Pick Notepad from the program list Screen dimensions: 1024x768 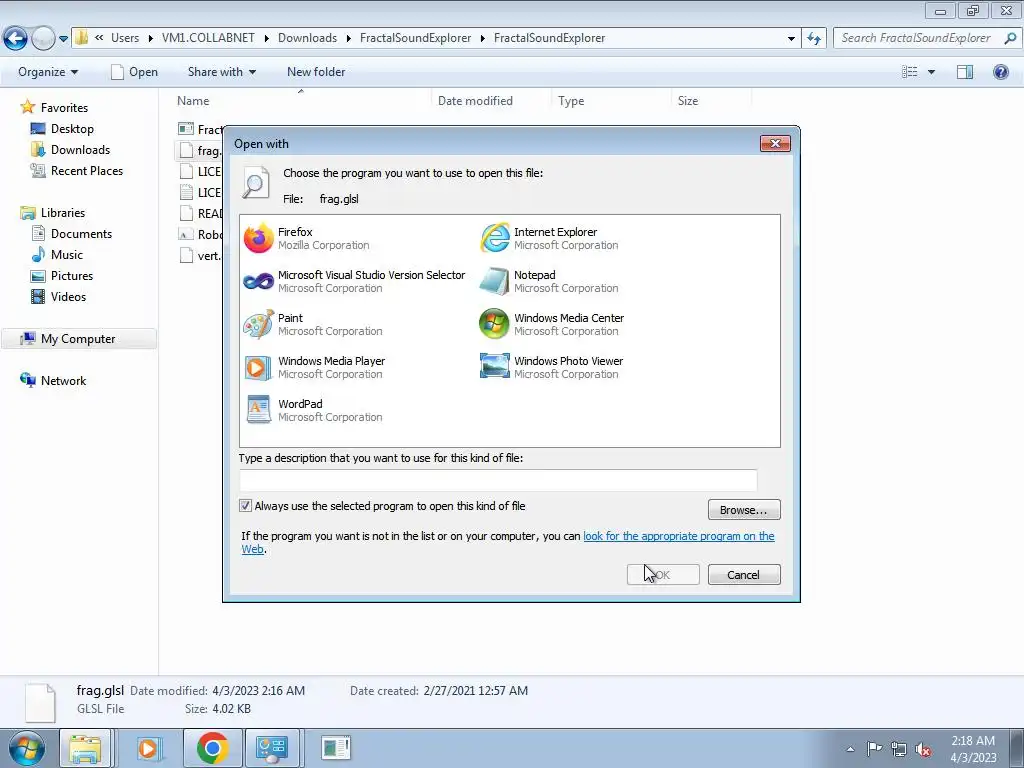pos(549,281)
